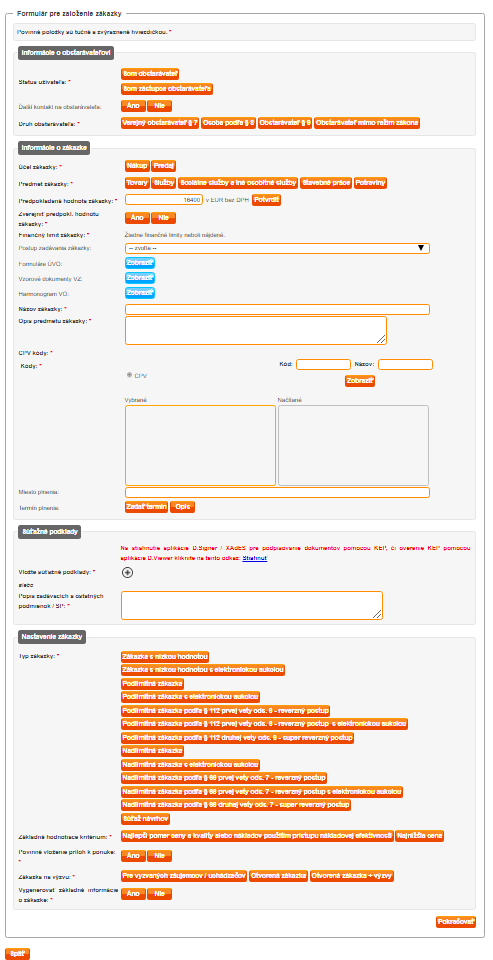
Task: Open the Stiahnuť download link
Action: (254, 558)
